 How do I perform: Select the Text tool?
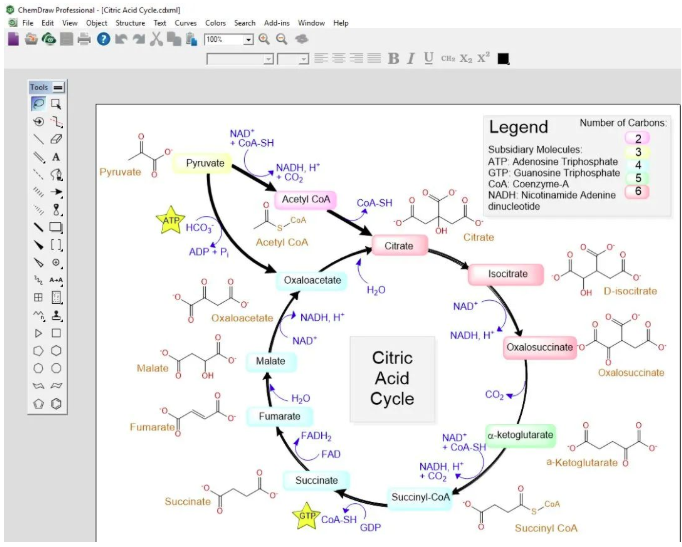pyautogui.click(x=56, y=157)
